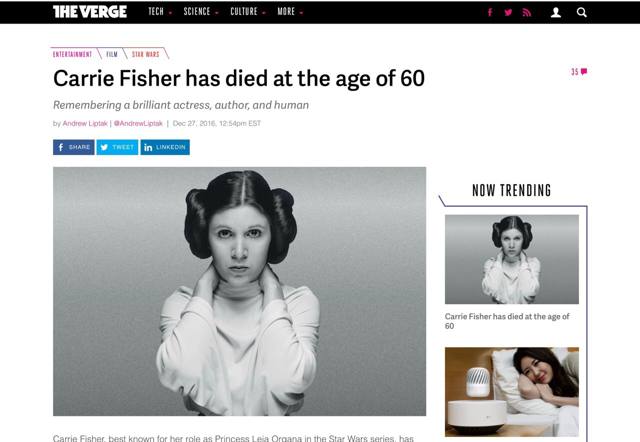
Task: Expand the More dropdown menu
Action: point(290,12)
